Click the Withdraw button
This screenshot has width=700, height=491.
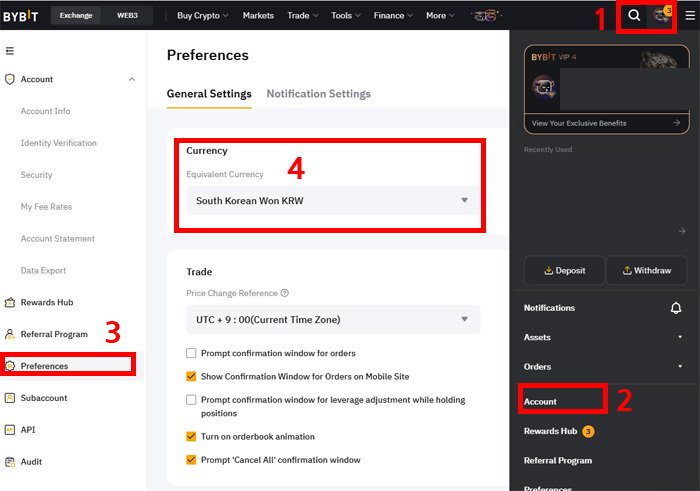point(646,270)
